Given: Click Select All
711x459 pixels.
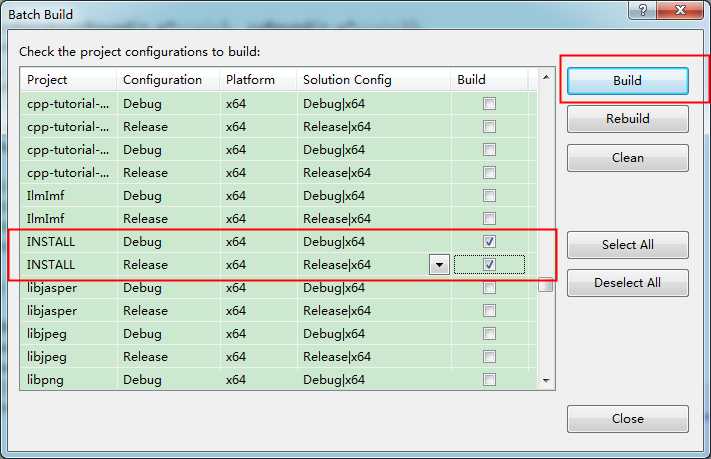Looking at the screenshot, I should (x=628, y=245).
